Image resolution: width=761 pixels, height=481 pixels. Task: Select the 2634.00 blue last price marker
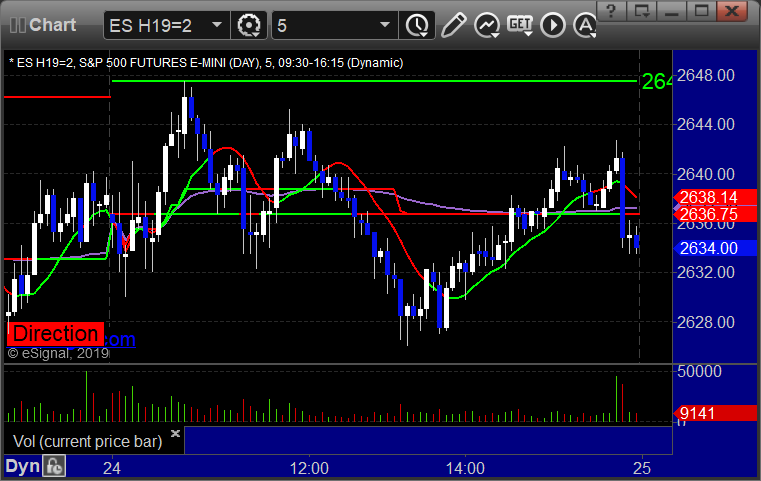pyautogui.click(x=714, y=248)
